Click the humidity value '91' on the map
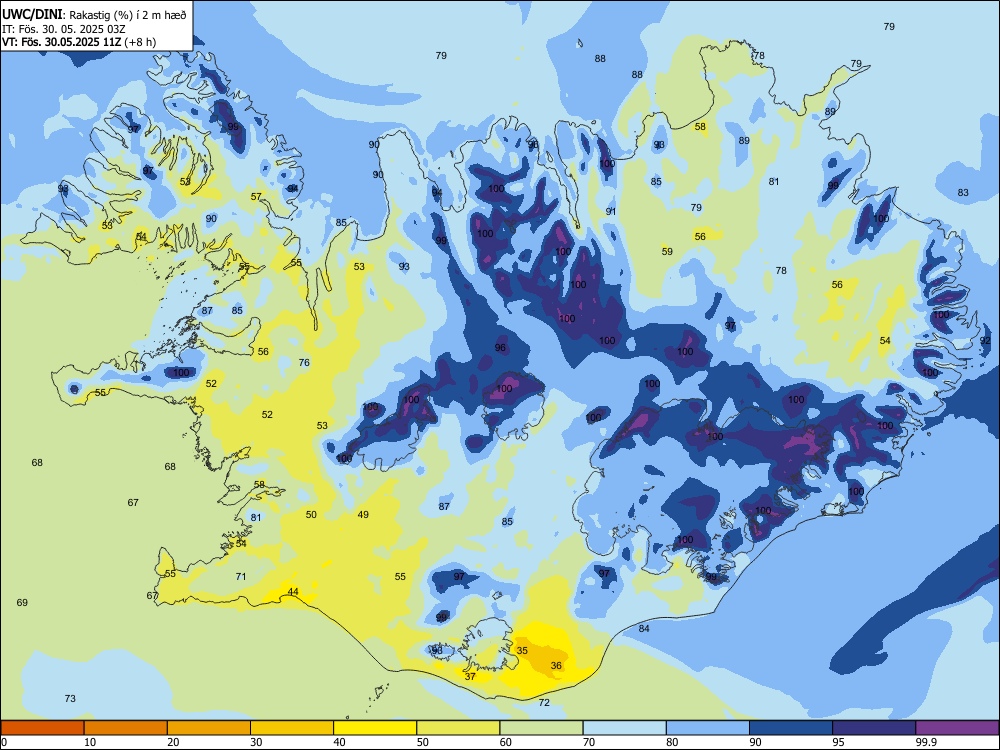 610,211
